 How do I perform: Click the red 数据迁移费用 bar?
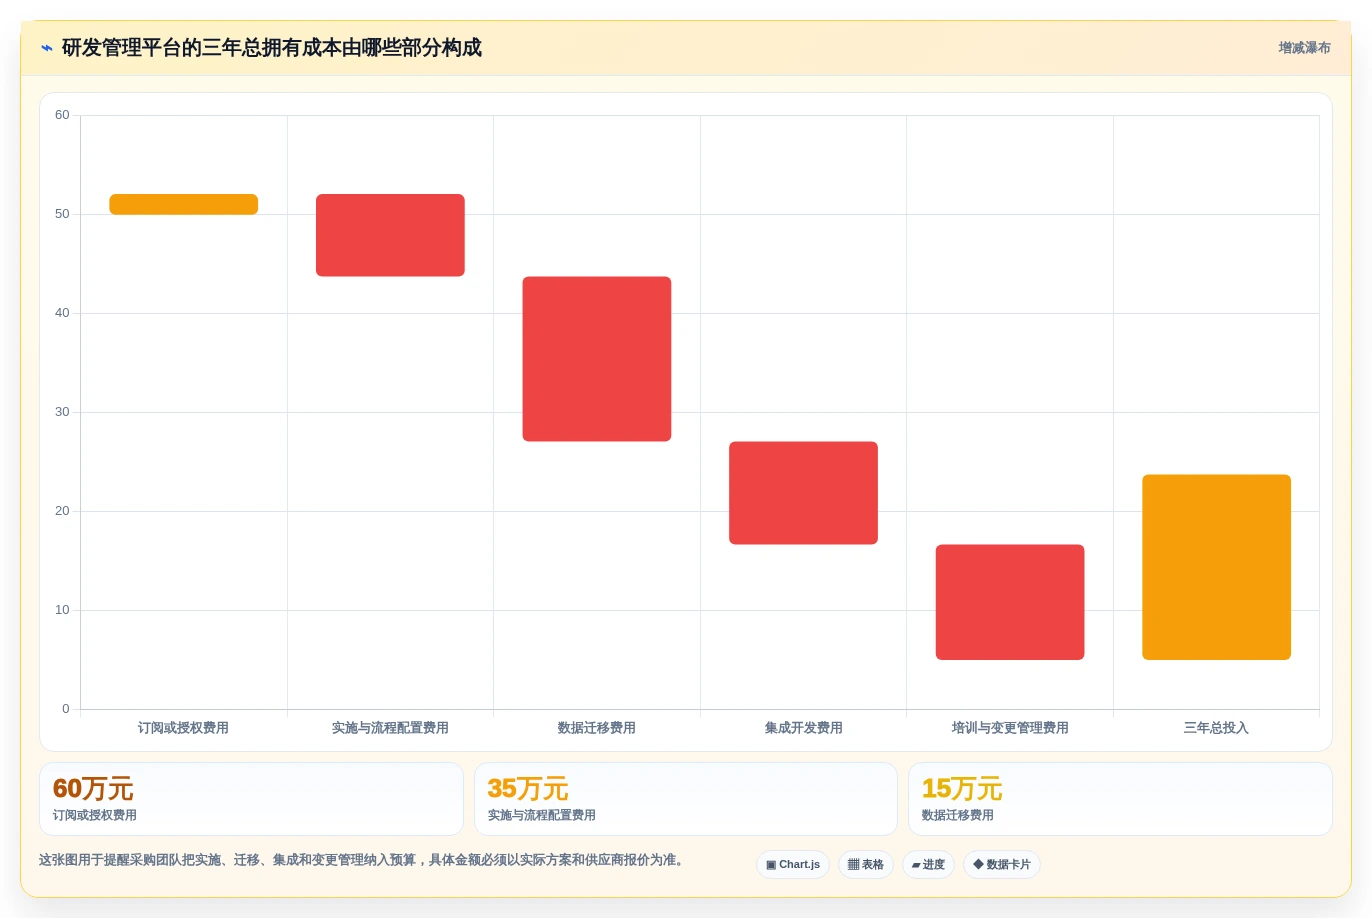pyautogui.click(x=597, y=359)
